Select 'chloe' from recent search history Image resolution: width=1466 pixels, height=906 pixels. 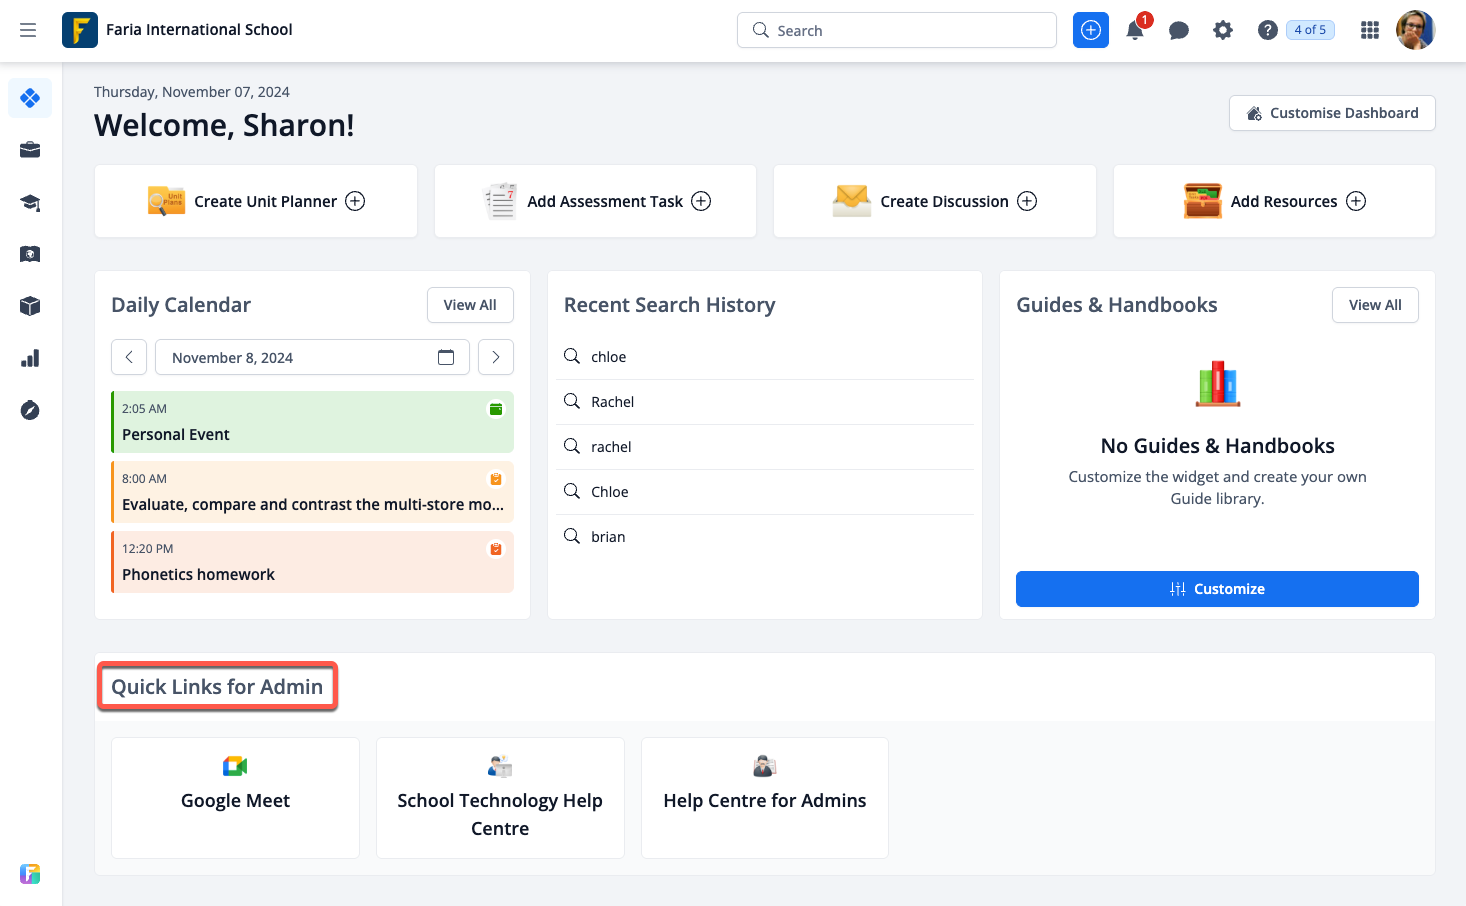coord(608,357)
